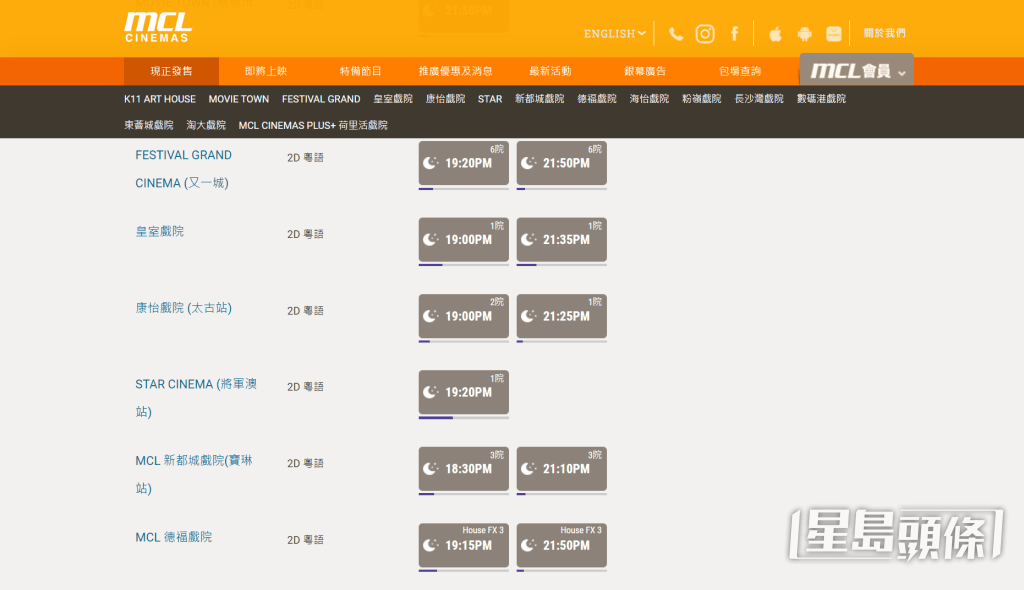Select the 特備節目 tab

click(x=360, y=71)
